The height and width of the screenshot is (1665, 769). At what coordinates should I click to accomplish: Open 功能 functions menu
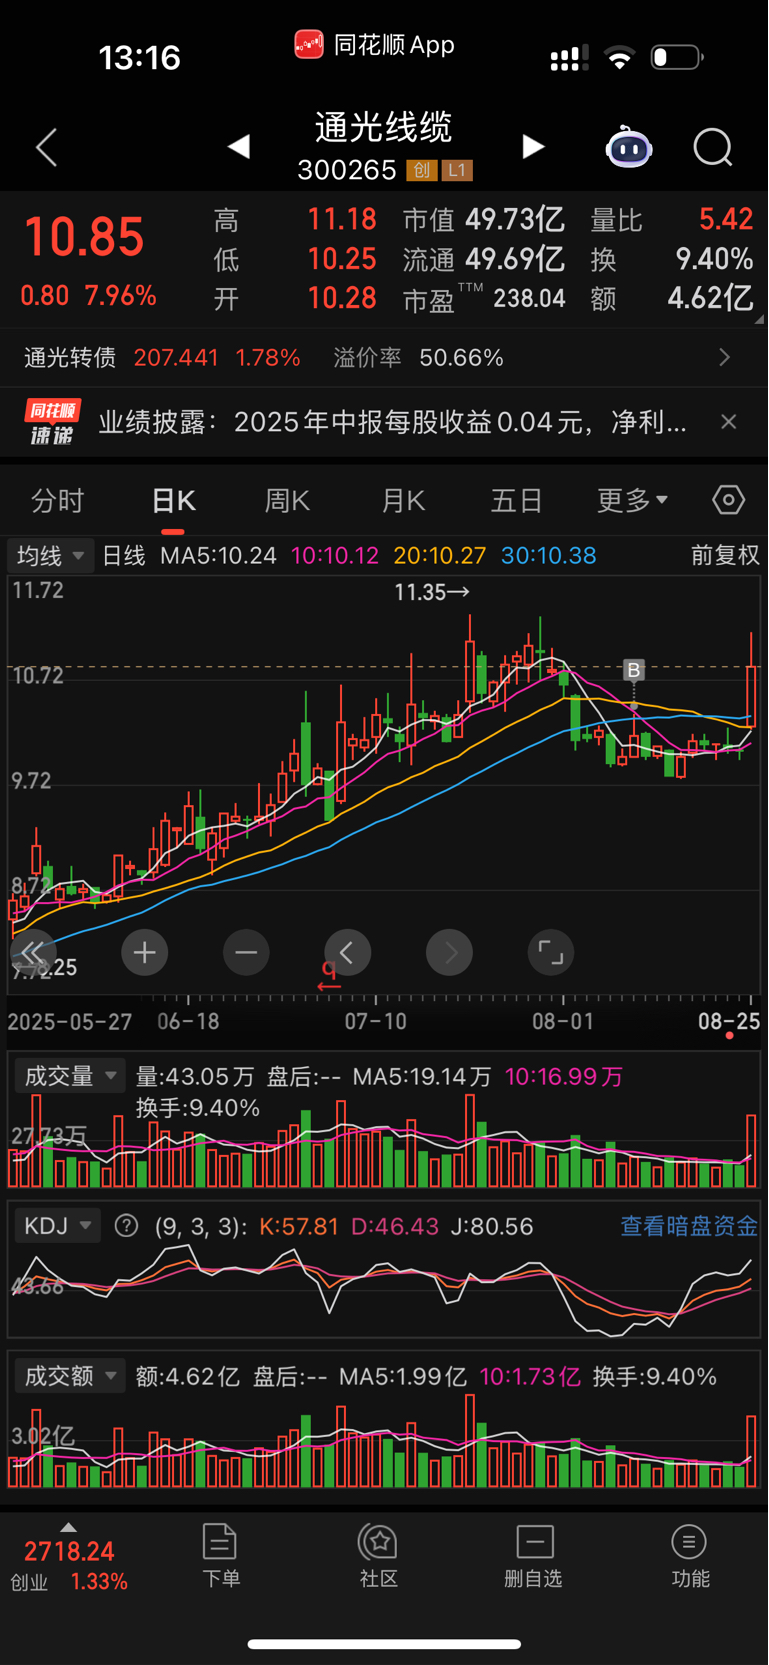(x=690, y=1556)
